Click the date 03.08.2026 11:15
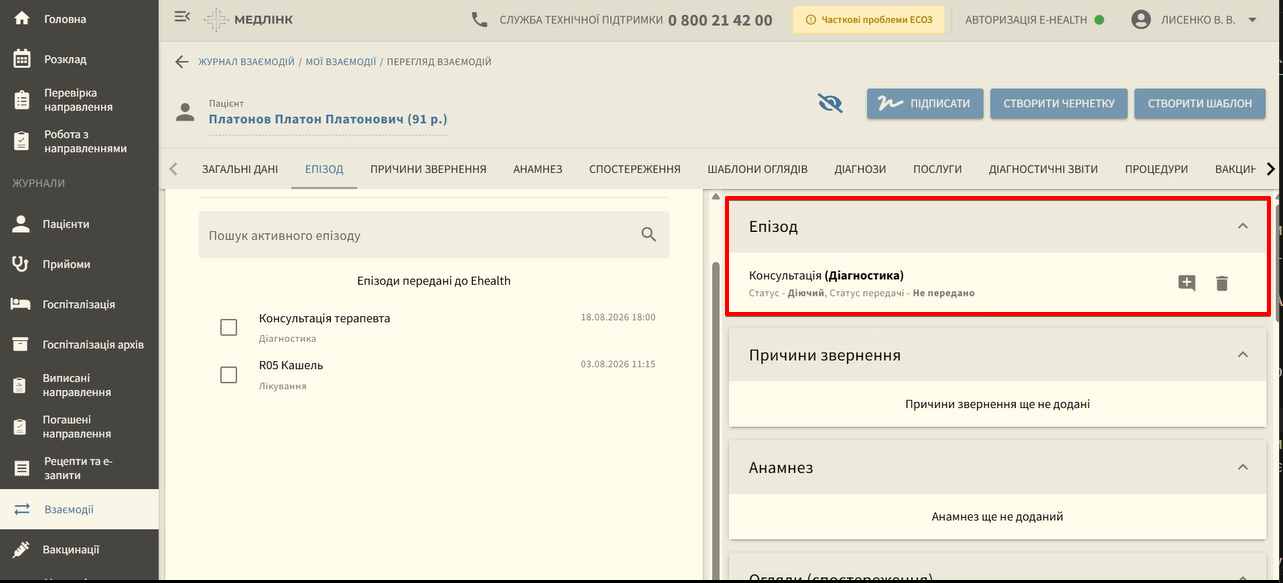 pos(618,364)
